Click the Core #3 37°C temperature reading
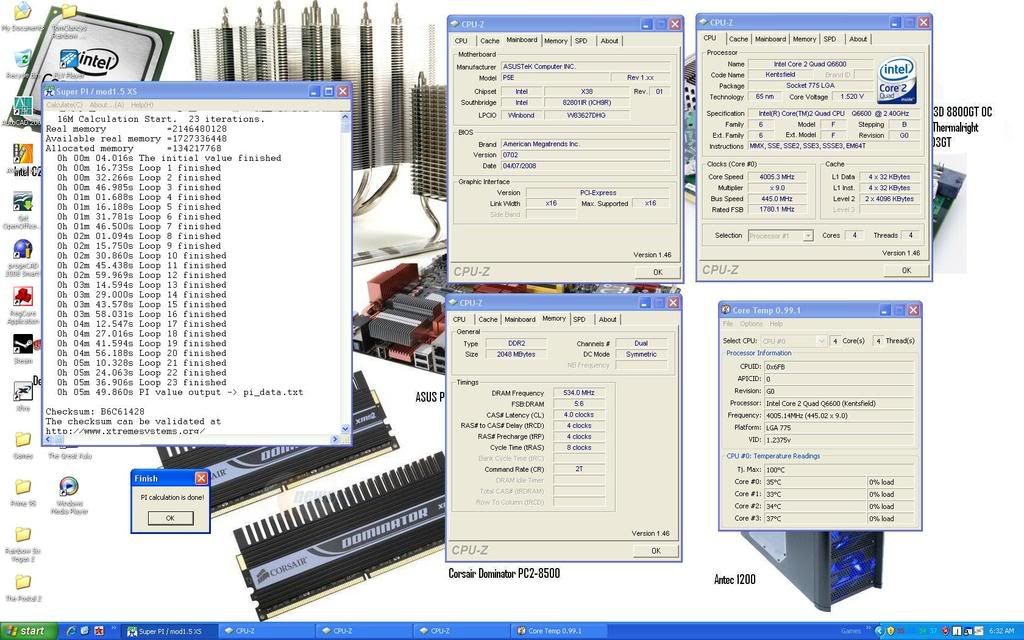 pos(815,519)
